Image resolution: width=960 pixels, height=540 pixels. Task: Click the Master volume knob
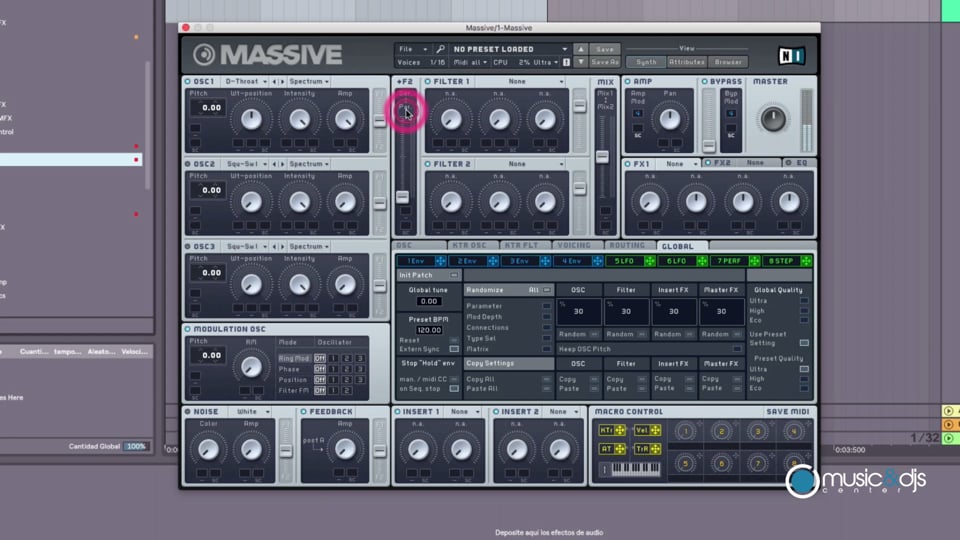coord(773,119)
